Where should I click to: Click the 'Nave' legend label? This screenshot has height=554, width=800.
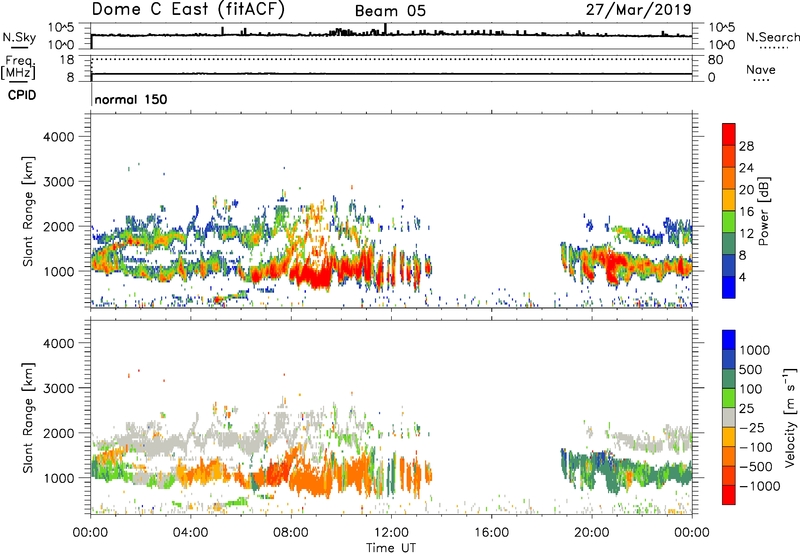pos(760,69)
